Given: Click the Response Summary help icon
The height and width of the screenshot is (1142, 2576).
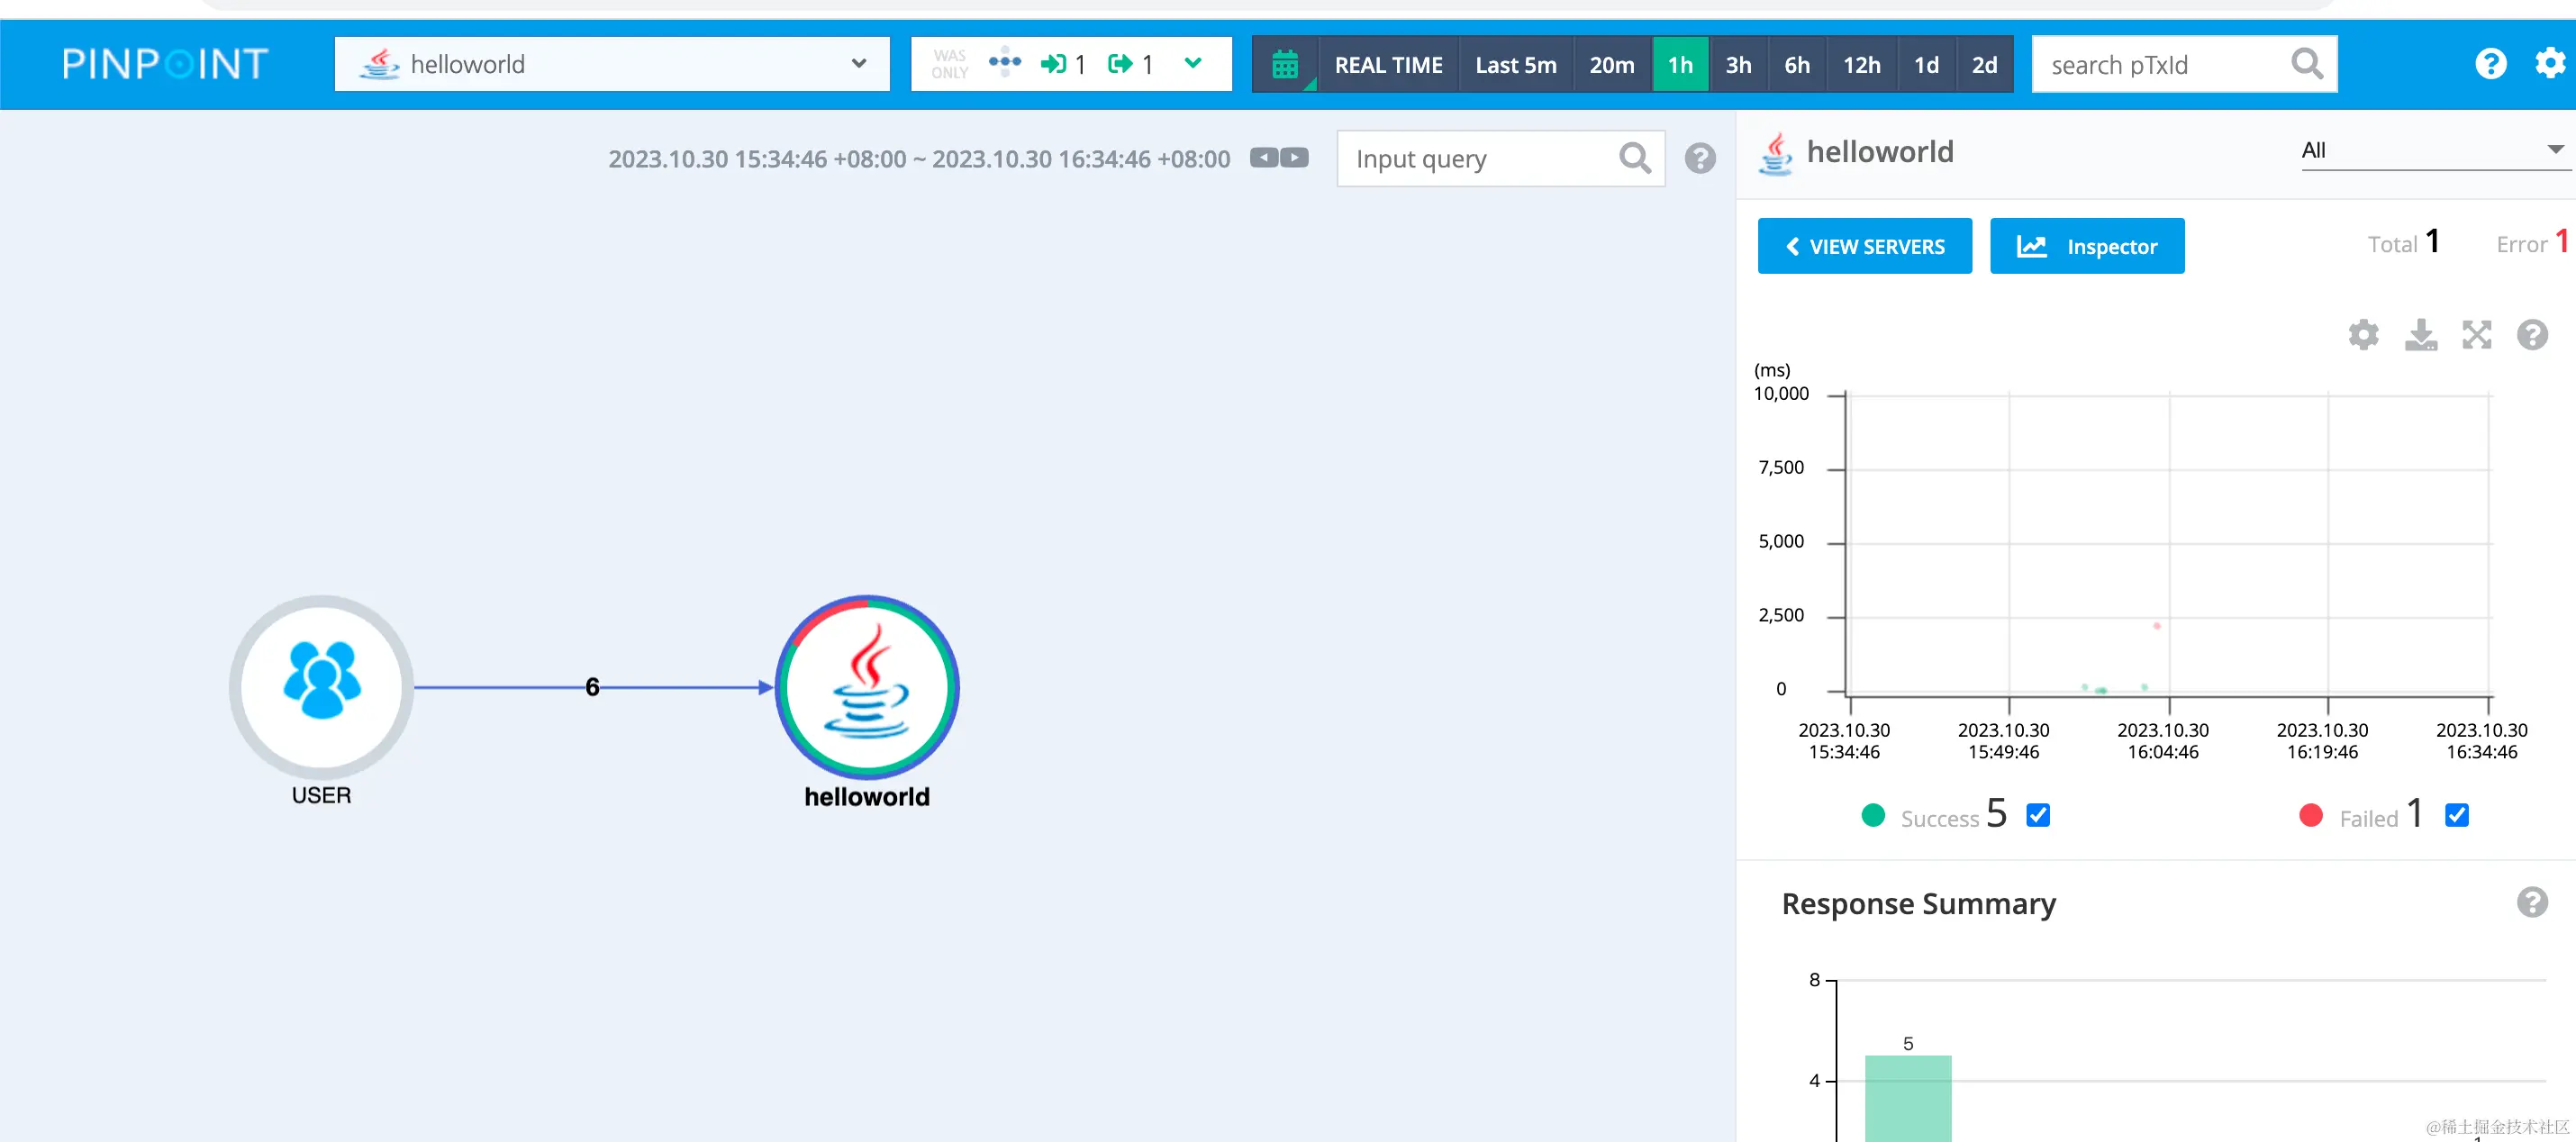Looking at the screenshot, I should pos(2532,902).
